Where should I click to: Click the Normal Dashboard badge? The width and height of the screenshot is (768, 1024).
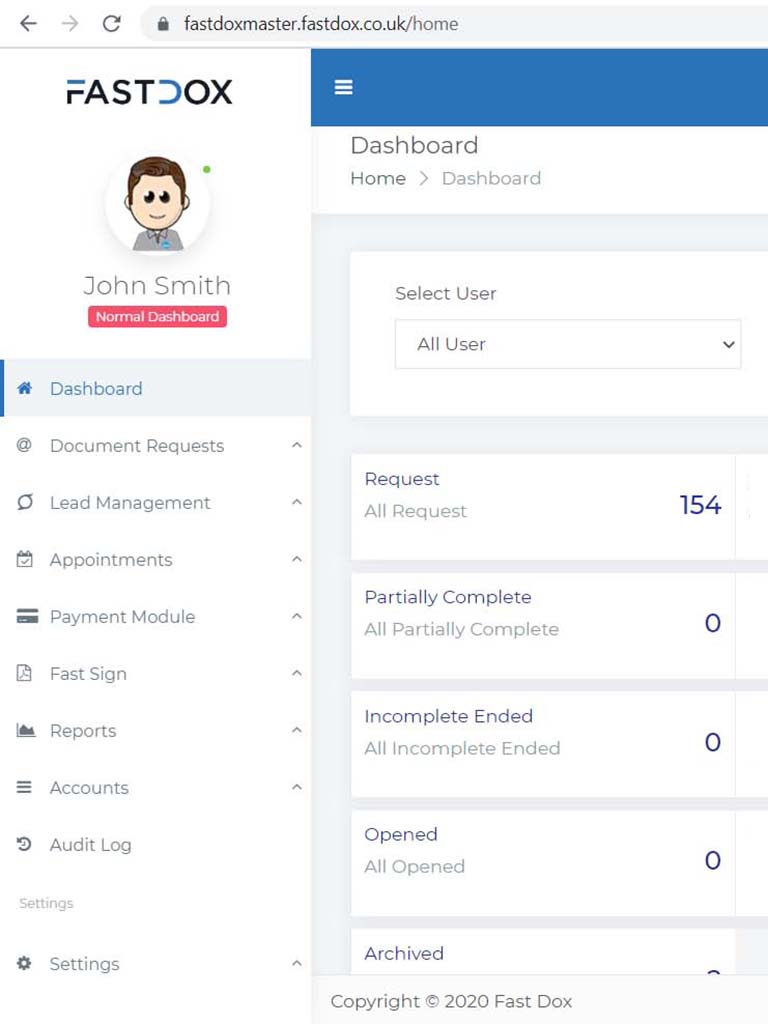(x=157, y=317)
